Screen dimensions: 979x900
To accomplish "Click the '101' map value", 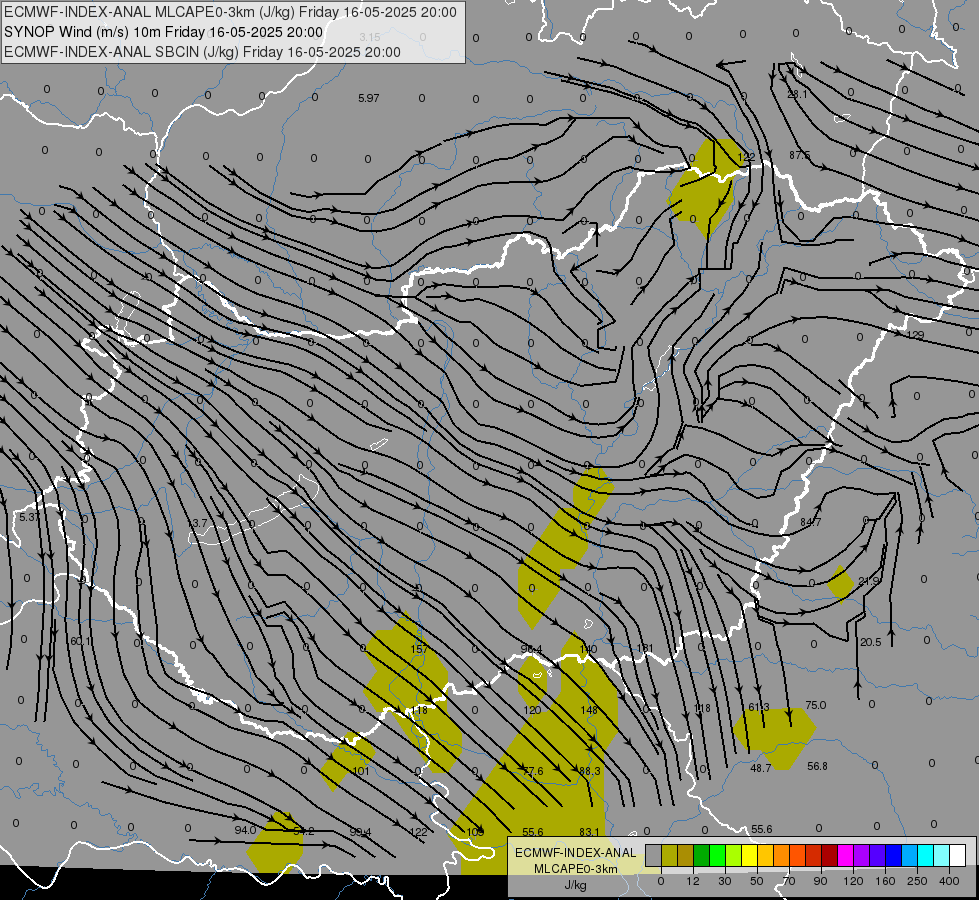I will 361,771.
